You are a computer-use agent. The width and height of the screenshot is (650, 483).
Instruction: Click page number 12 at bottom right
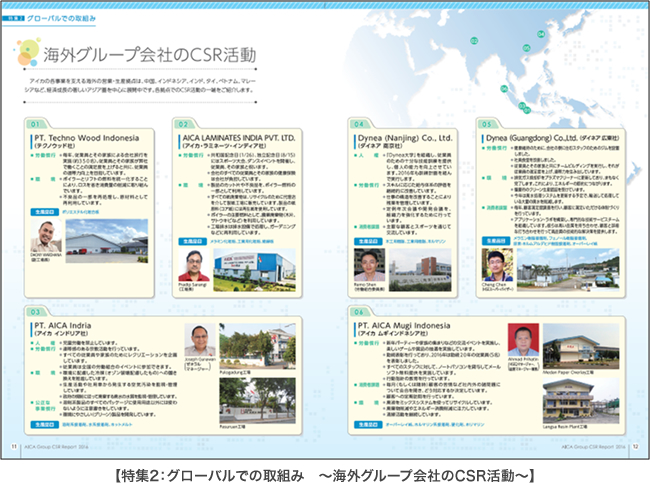(635, 447)
